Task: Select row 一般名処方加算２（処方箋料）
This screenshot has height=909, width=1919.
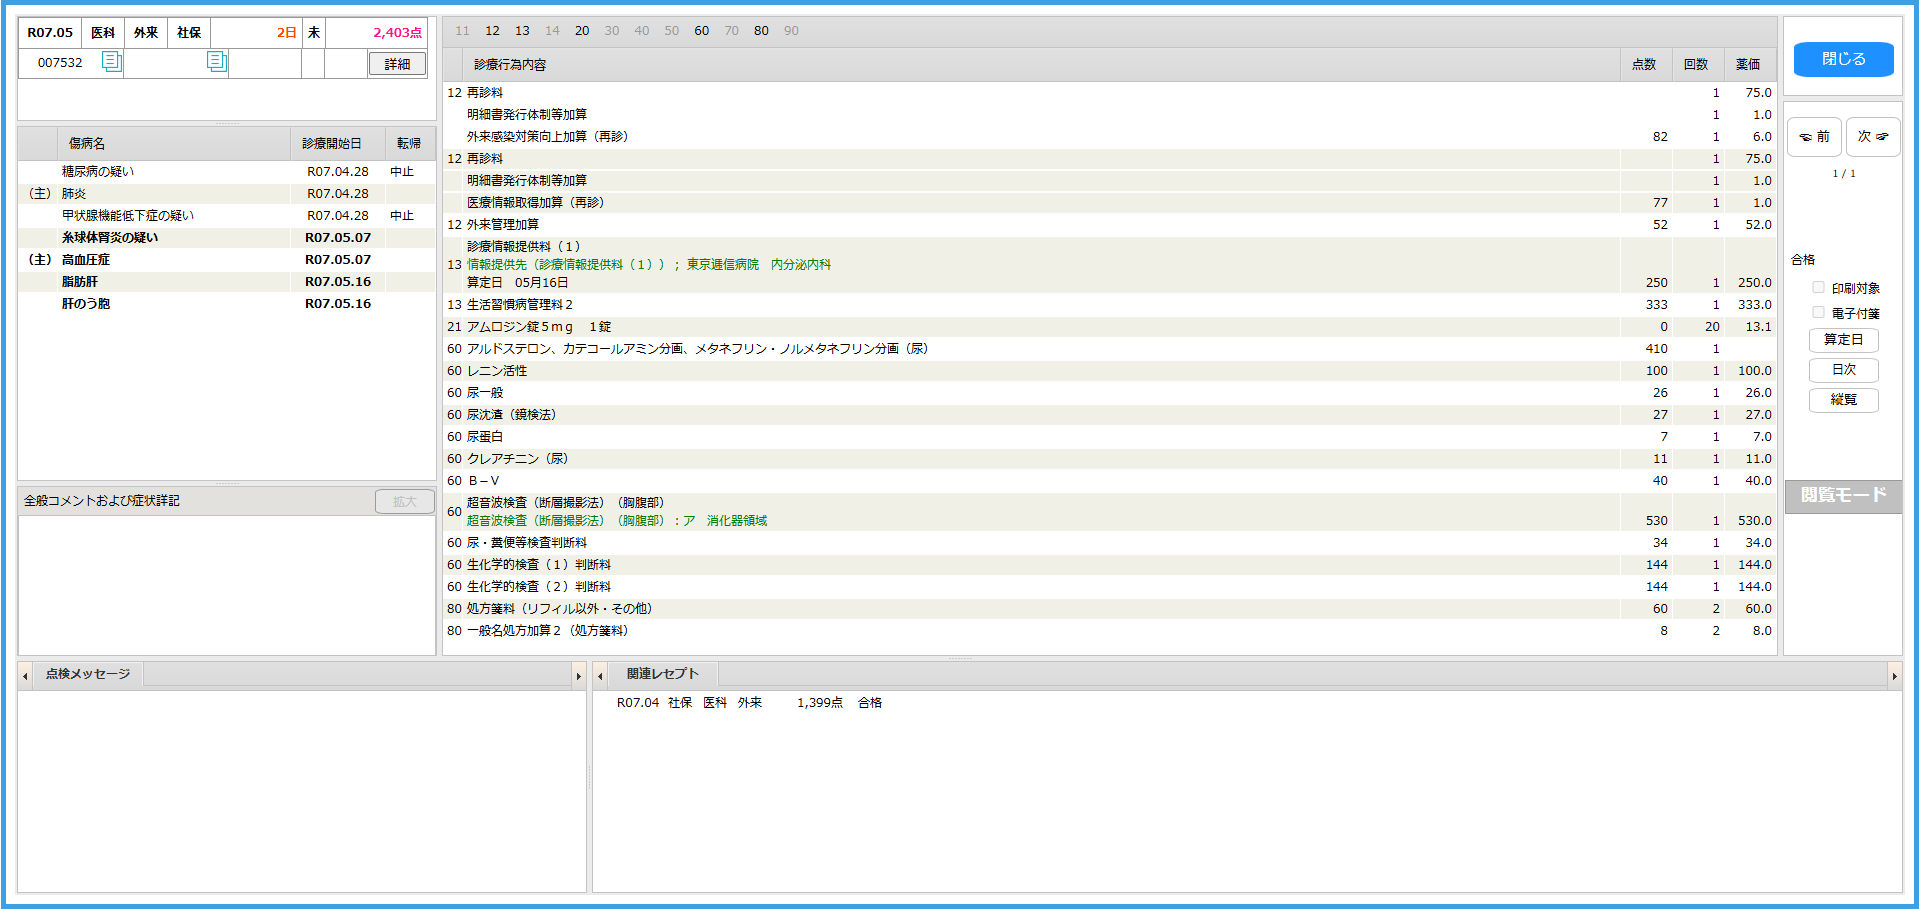Action: (1109, 631)
